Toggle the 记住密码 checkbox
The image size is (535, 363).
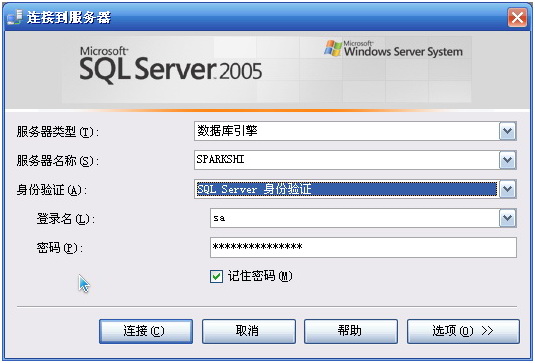click(216, 276)
